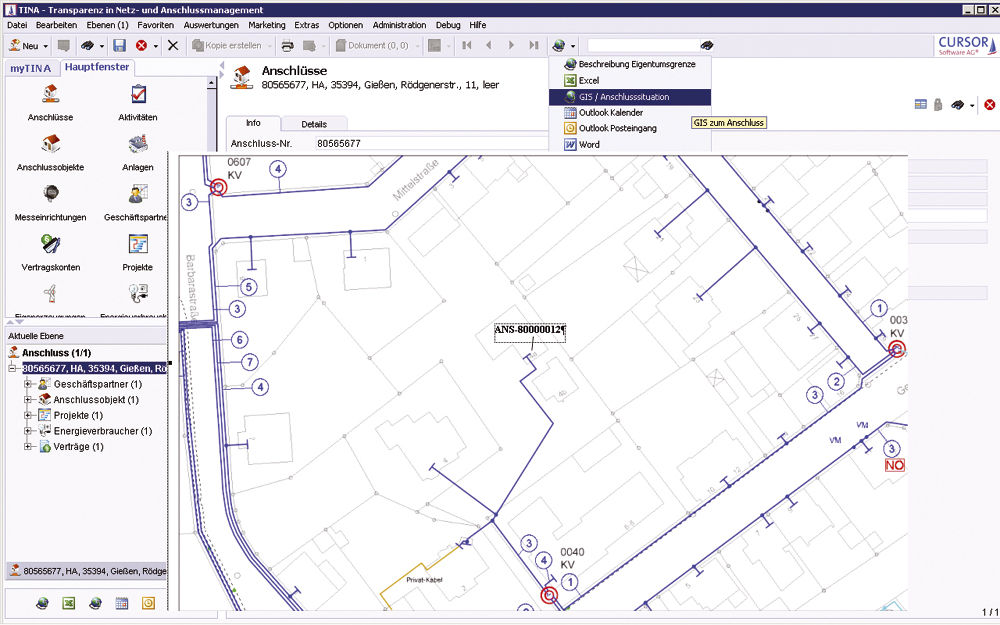Switch to the myTINA tab
The image size is (1000, 625).
pos(33,68)
